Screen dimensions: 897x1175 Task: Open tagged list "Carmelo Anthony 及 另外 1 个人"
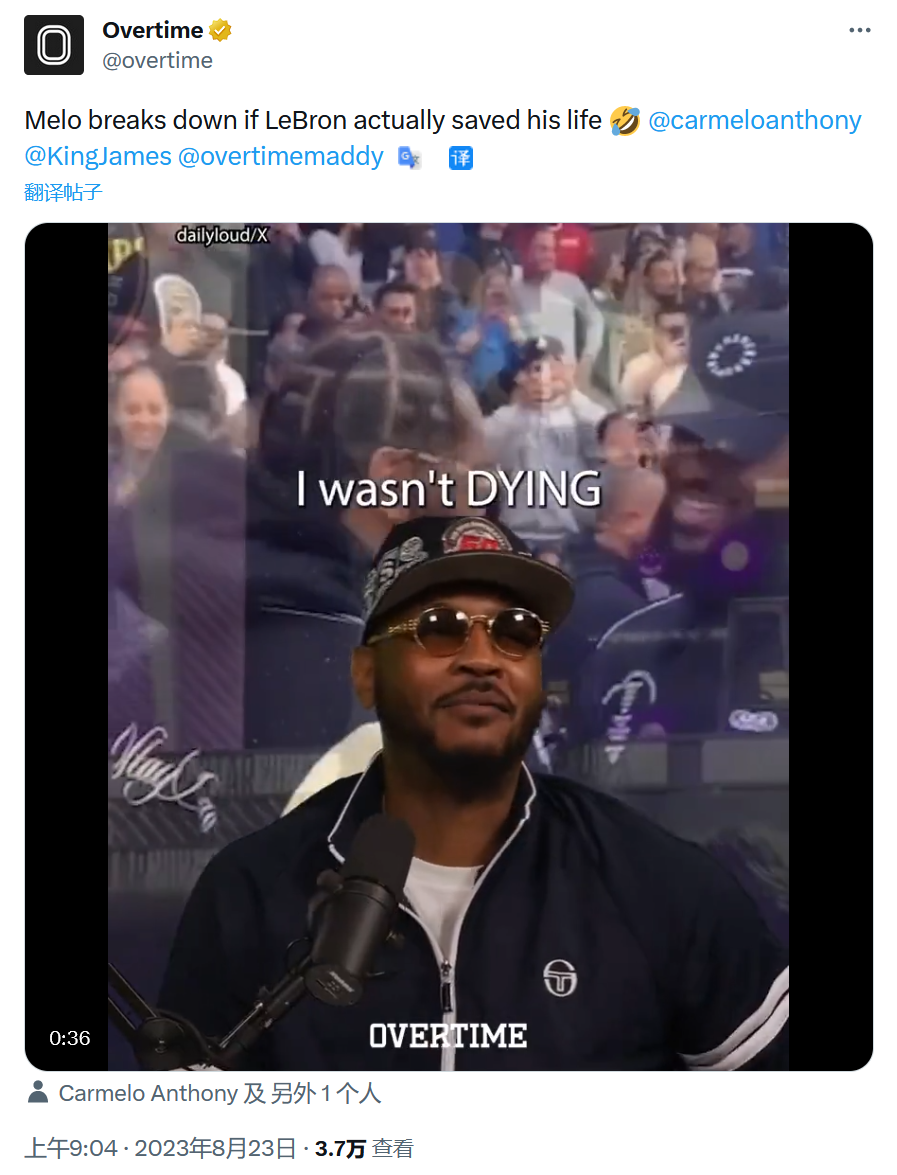click(219, 1093)
